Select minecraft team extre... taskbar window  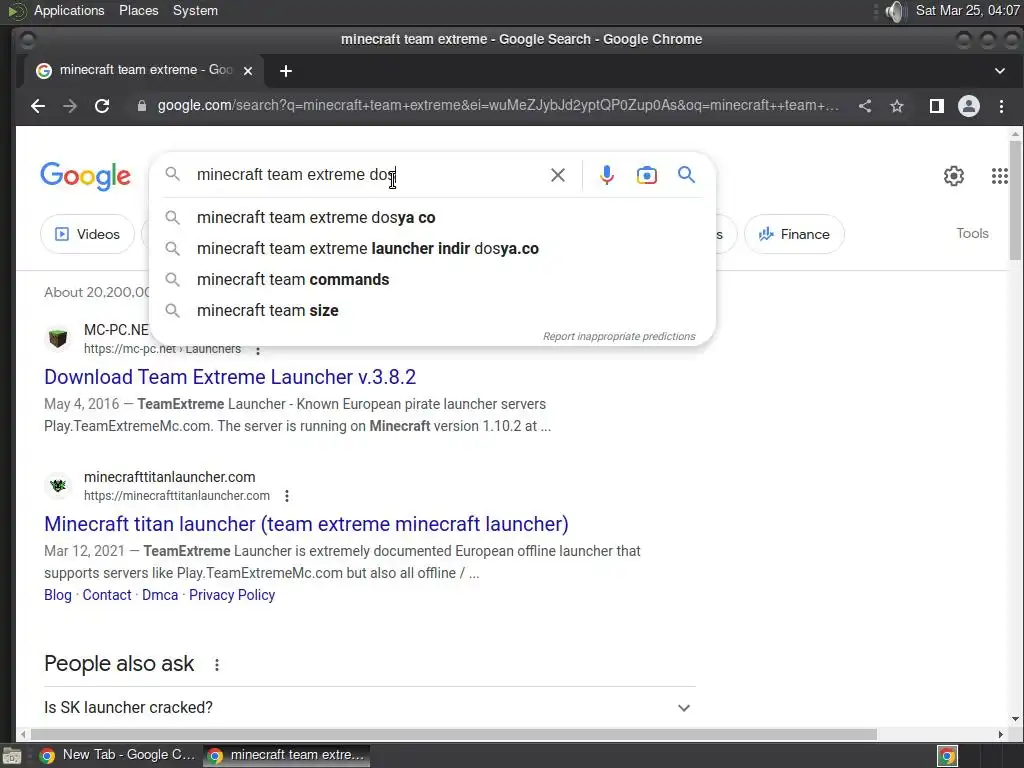pos(286,755)
